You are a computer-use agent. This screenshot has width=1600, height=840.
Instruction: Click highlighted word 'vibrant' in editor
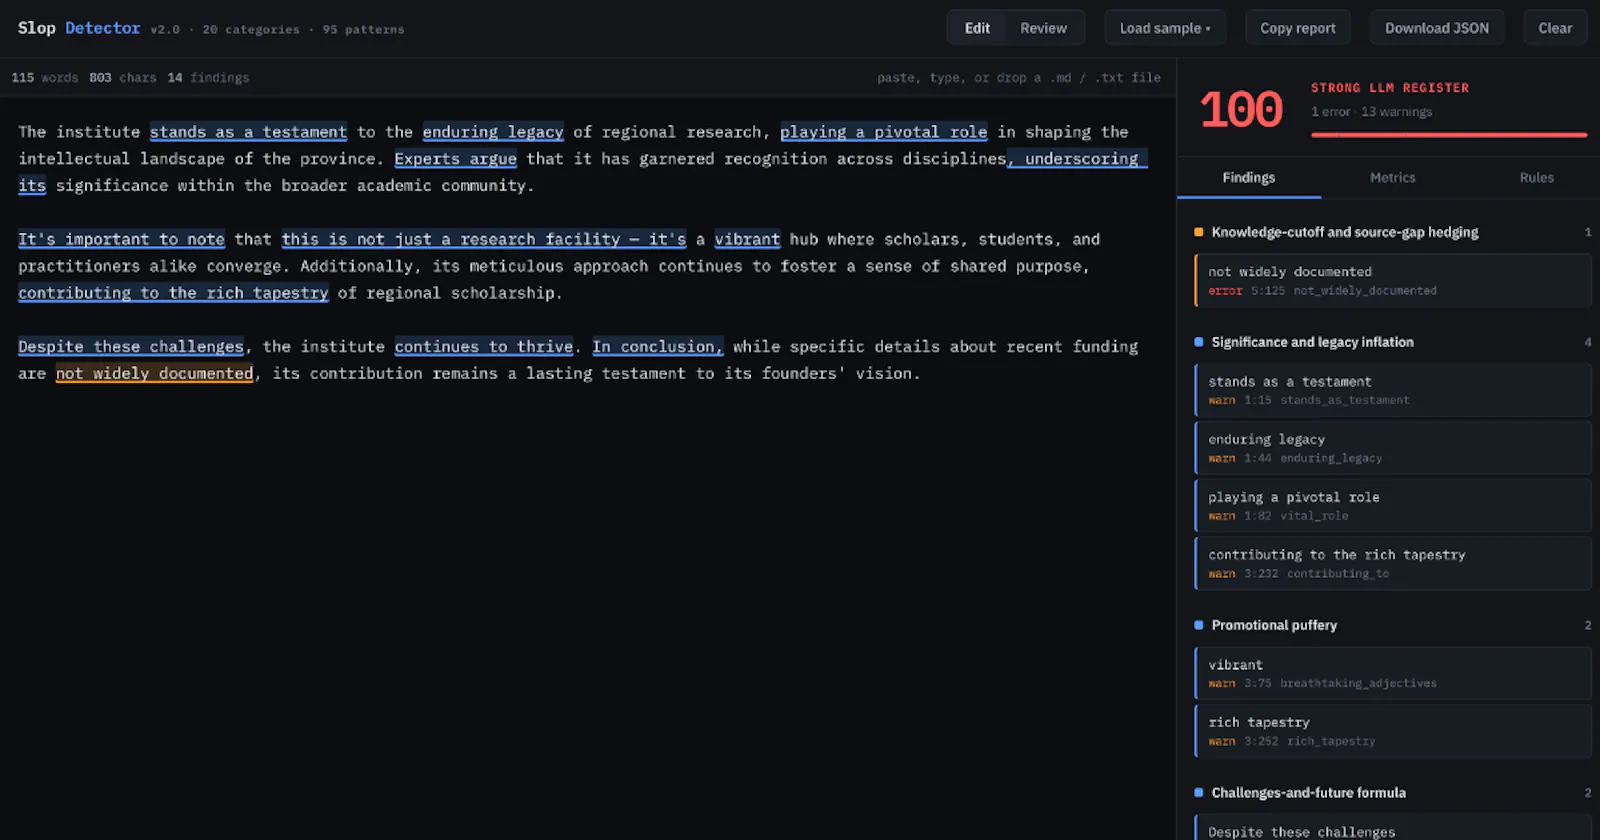click(x=747, y=239)
